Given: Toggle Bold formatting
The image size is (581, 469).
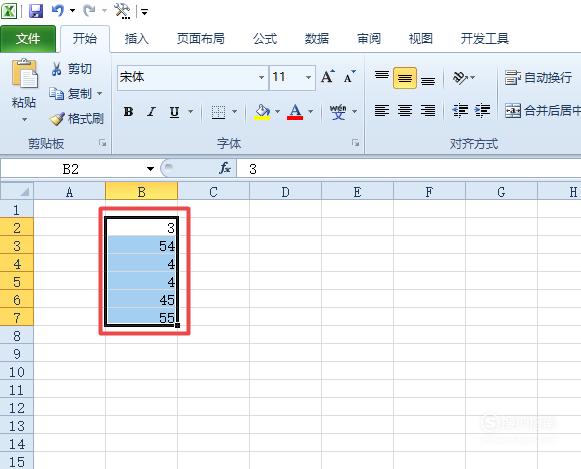Looking at the screenshot, I should pos(128,111).
